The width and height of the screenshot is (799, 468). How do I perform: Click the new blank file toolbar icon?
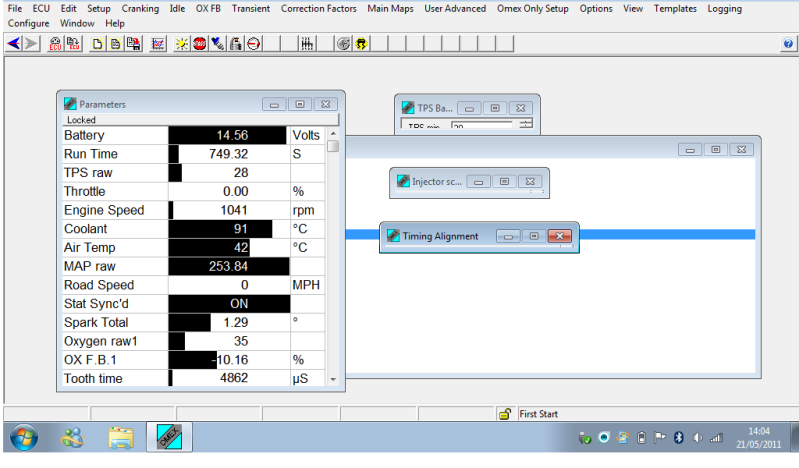coord(97,44)
